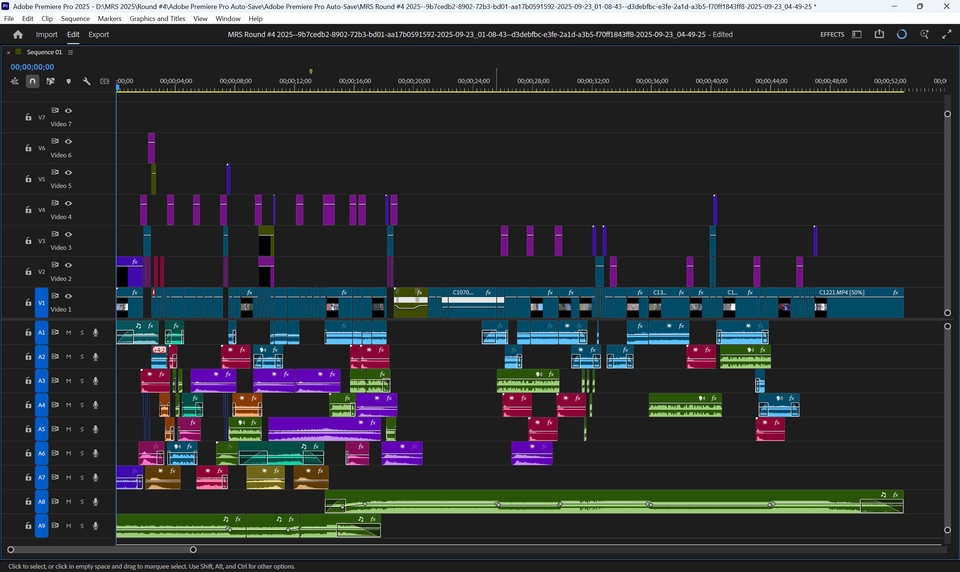Switch to the Export tab
This screenshot has height=572, width=960.
98,34
